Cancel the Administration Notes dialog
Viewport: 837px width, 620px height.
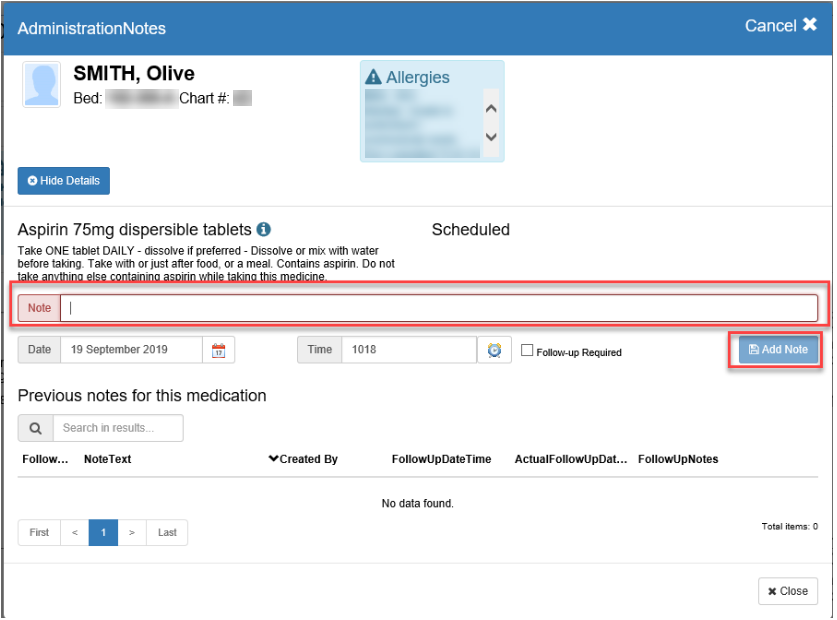point(781,26)
